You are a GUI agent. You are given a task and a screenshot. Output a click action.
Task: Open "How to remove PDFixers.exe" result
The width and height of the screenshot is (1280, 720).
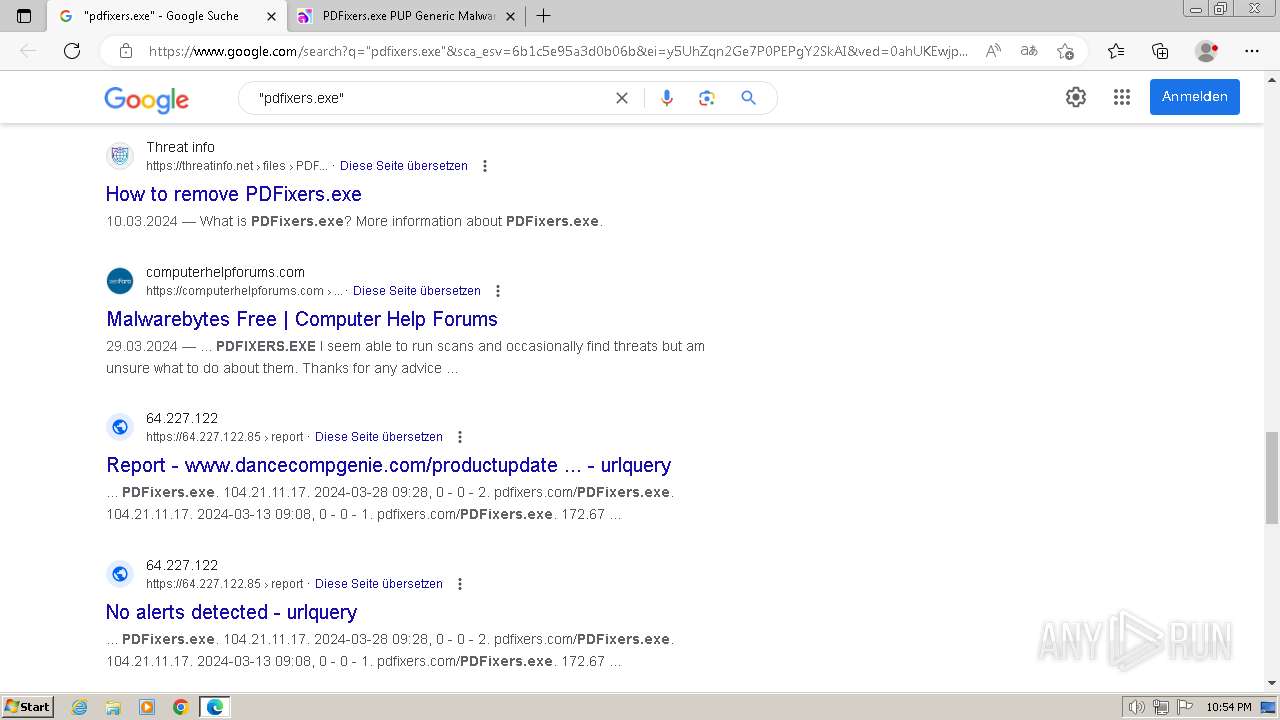tap(234, 194)
